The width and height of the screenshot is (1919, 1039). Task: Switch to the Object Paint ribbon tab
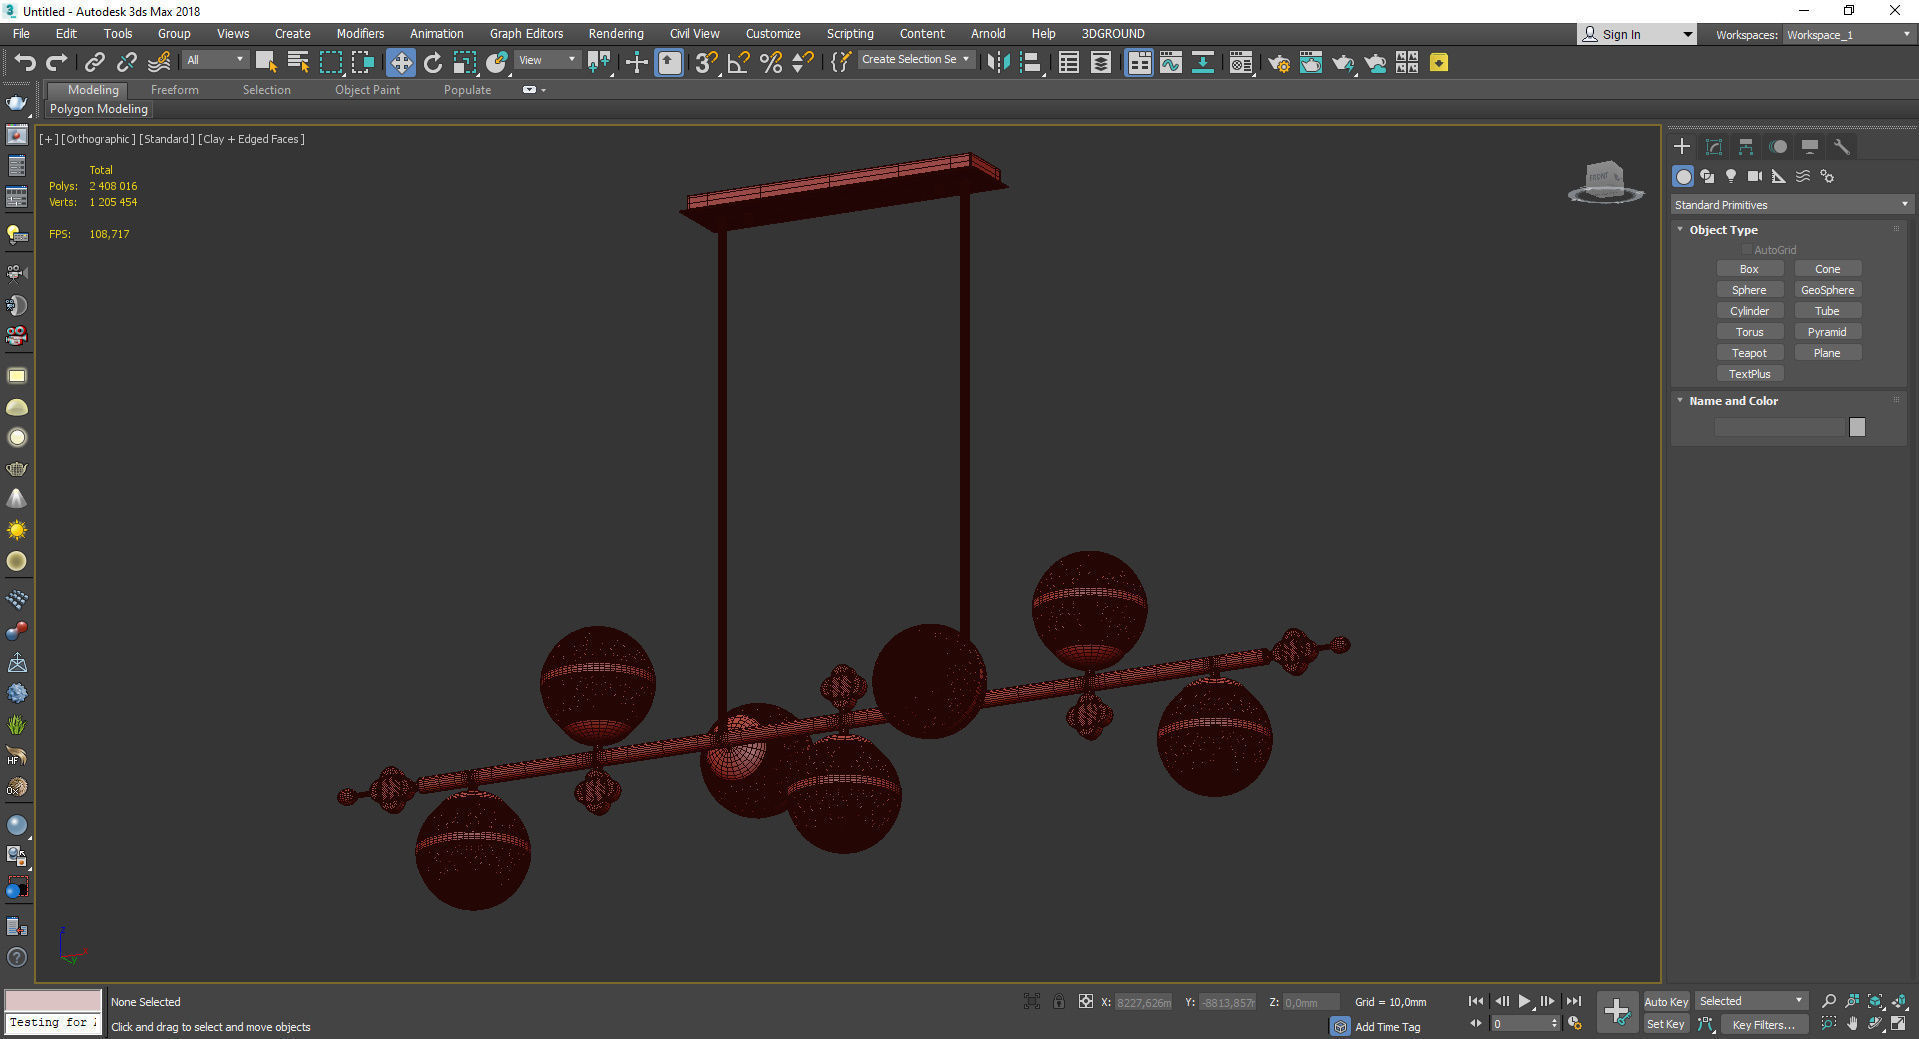[x=367, y=90]
